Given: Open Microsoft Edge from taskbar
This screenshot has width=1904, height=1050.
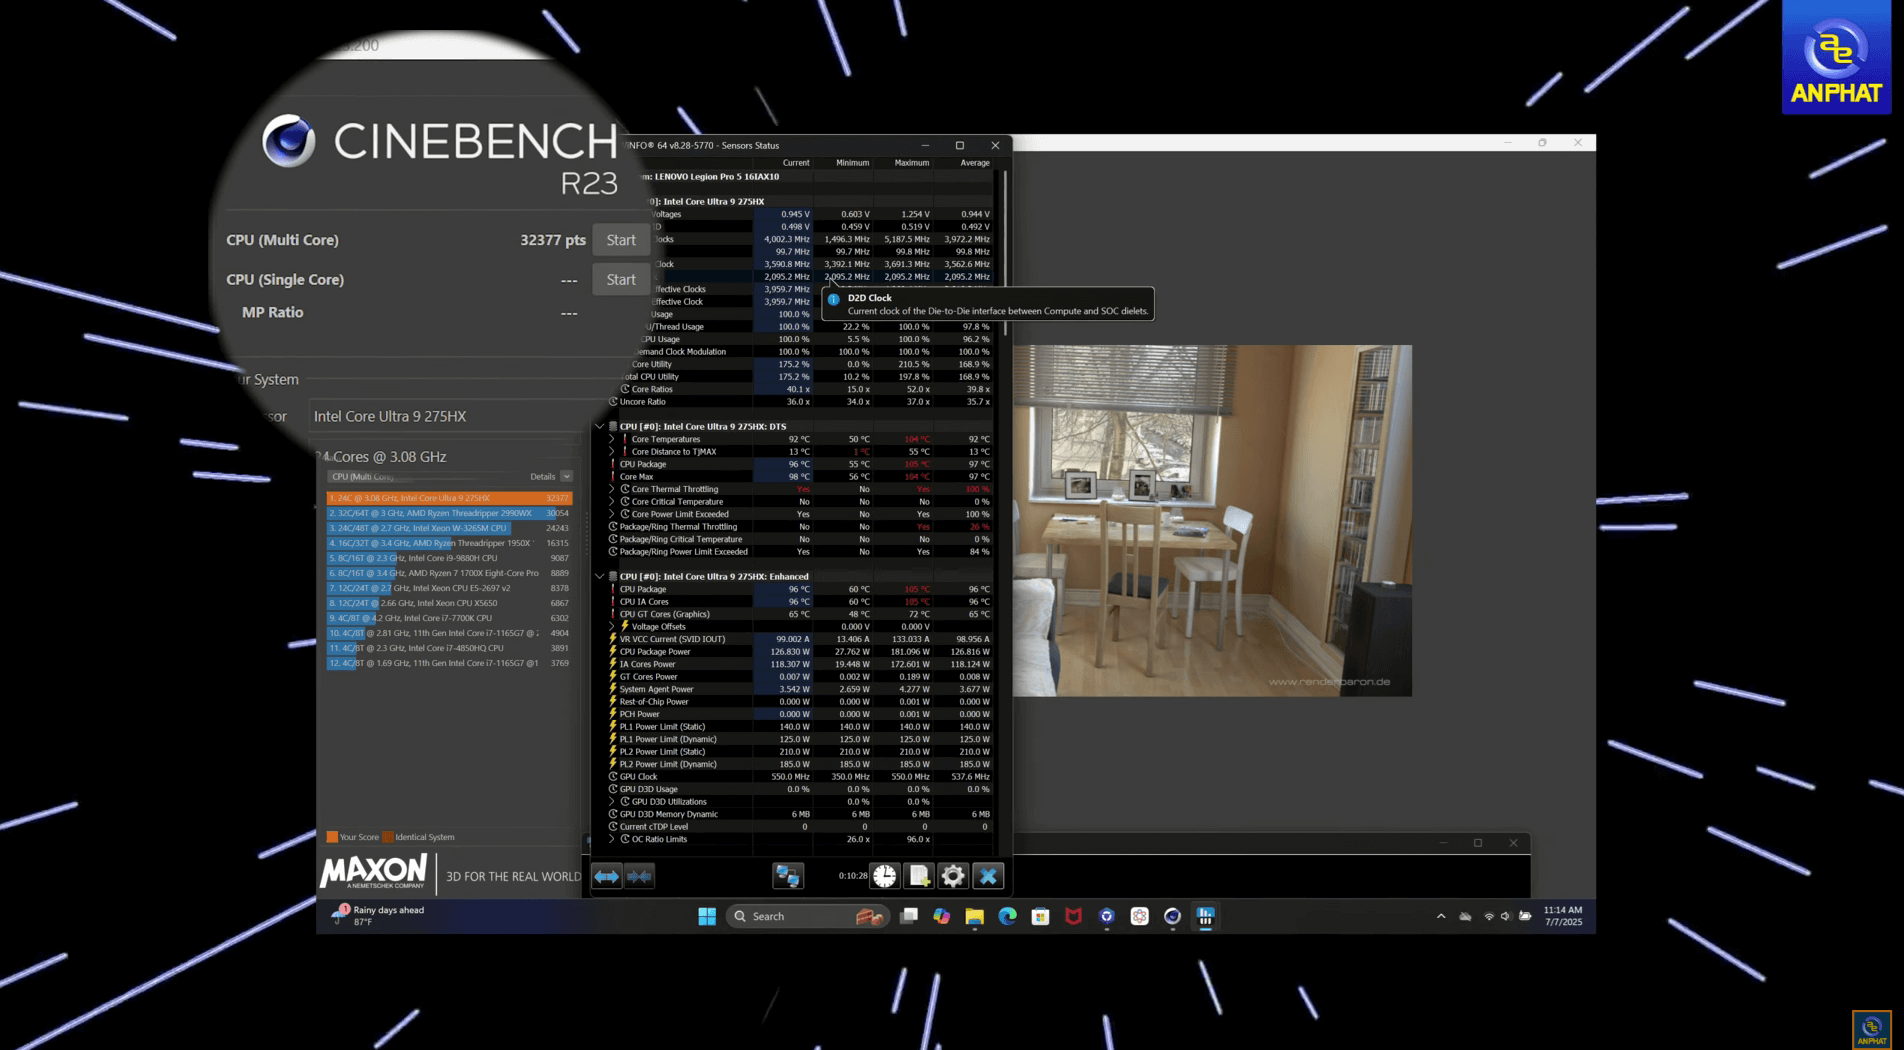Looking at the screenshot, I should pyautogui.click(x=1007, y=916).
